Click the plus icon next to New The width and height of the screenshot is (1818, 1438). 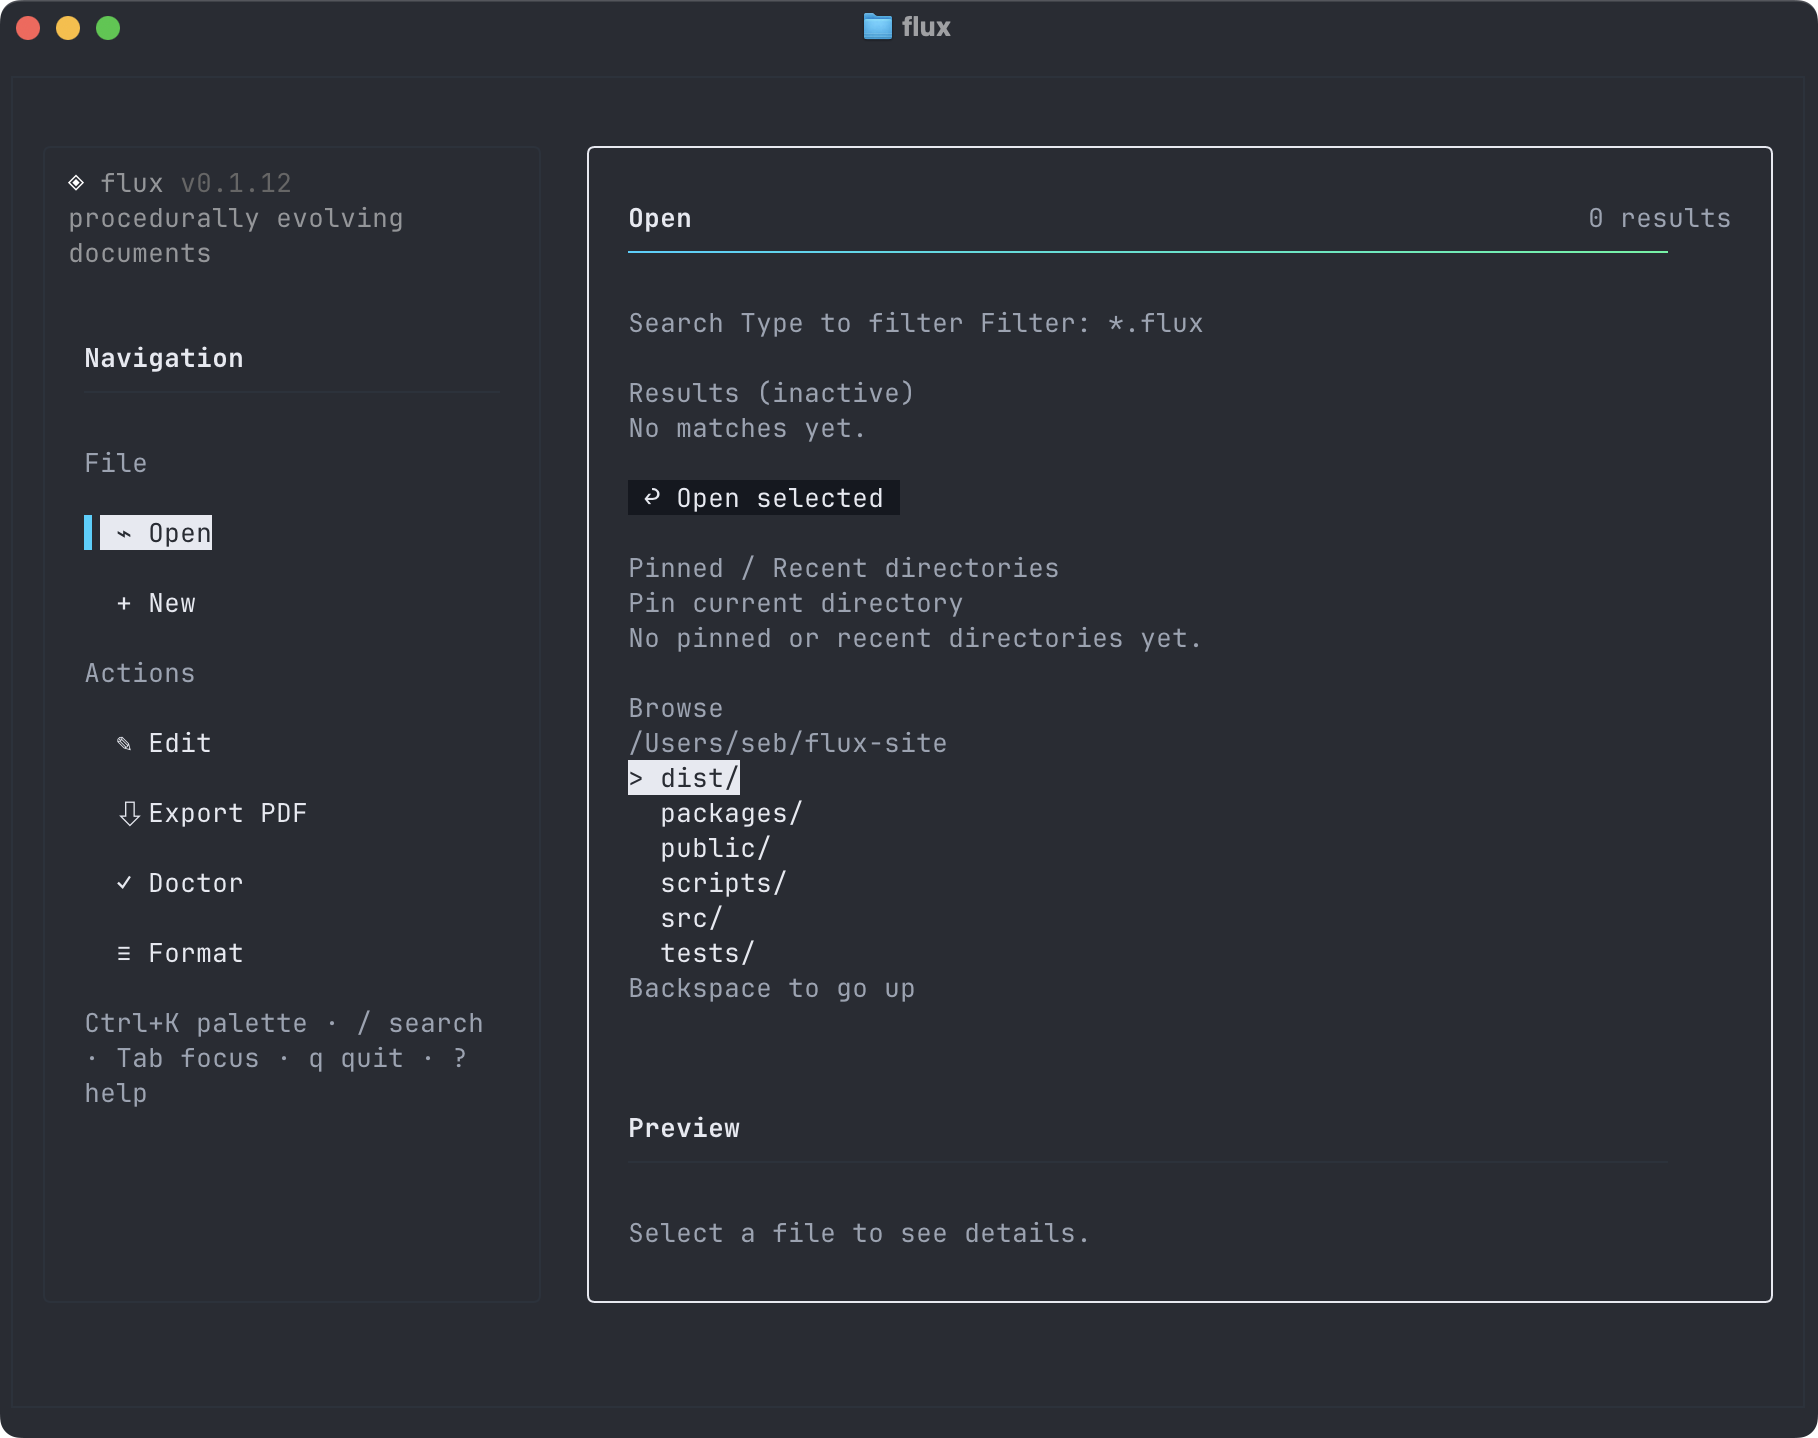coord(124,603)
